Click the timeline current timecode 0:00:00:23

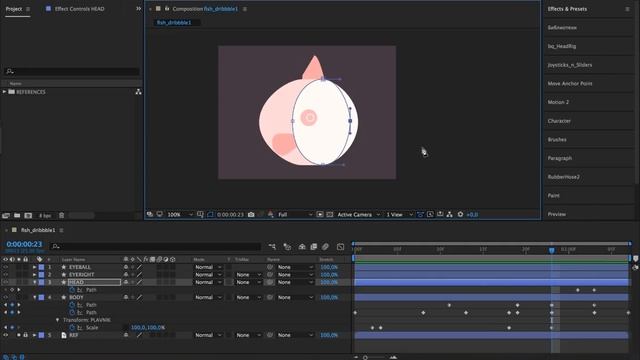coord(24,244)
